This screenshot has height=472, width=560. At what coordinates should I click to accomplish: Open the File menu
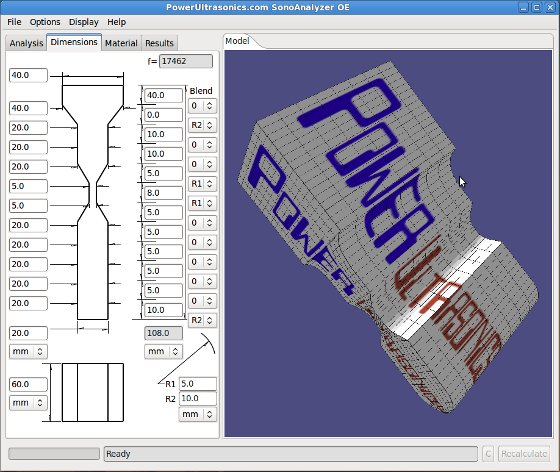(14, 22)
